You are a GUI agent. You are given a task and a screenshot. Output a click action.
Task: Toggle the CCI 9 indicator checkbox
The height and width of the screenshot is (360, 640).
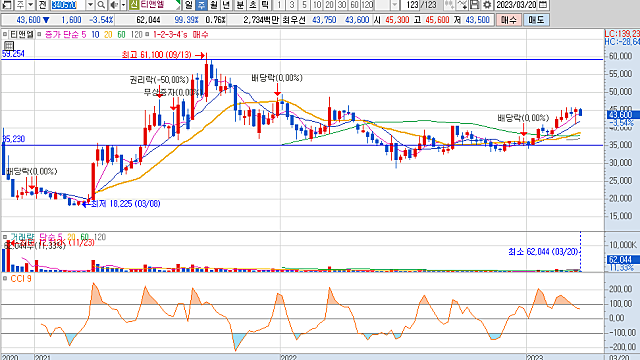(x=5, y=279)
